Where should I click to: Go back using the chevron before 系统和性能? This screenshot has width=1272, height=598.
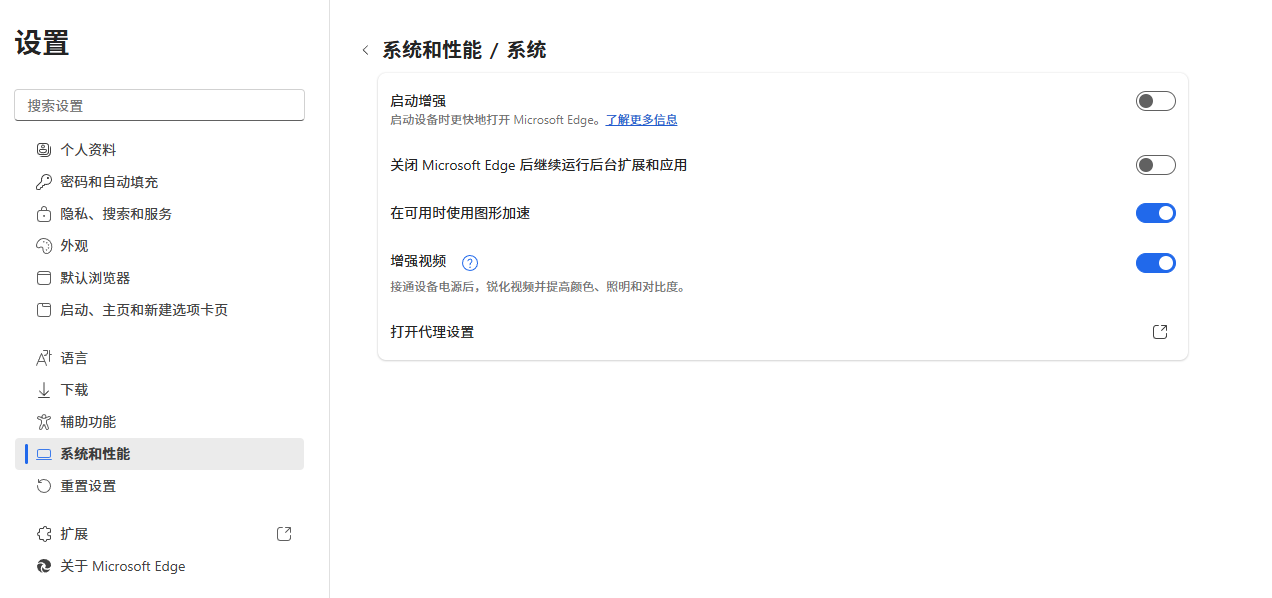[365, 51]
